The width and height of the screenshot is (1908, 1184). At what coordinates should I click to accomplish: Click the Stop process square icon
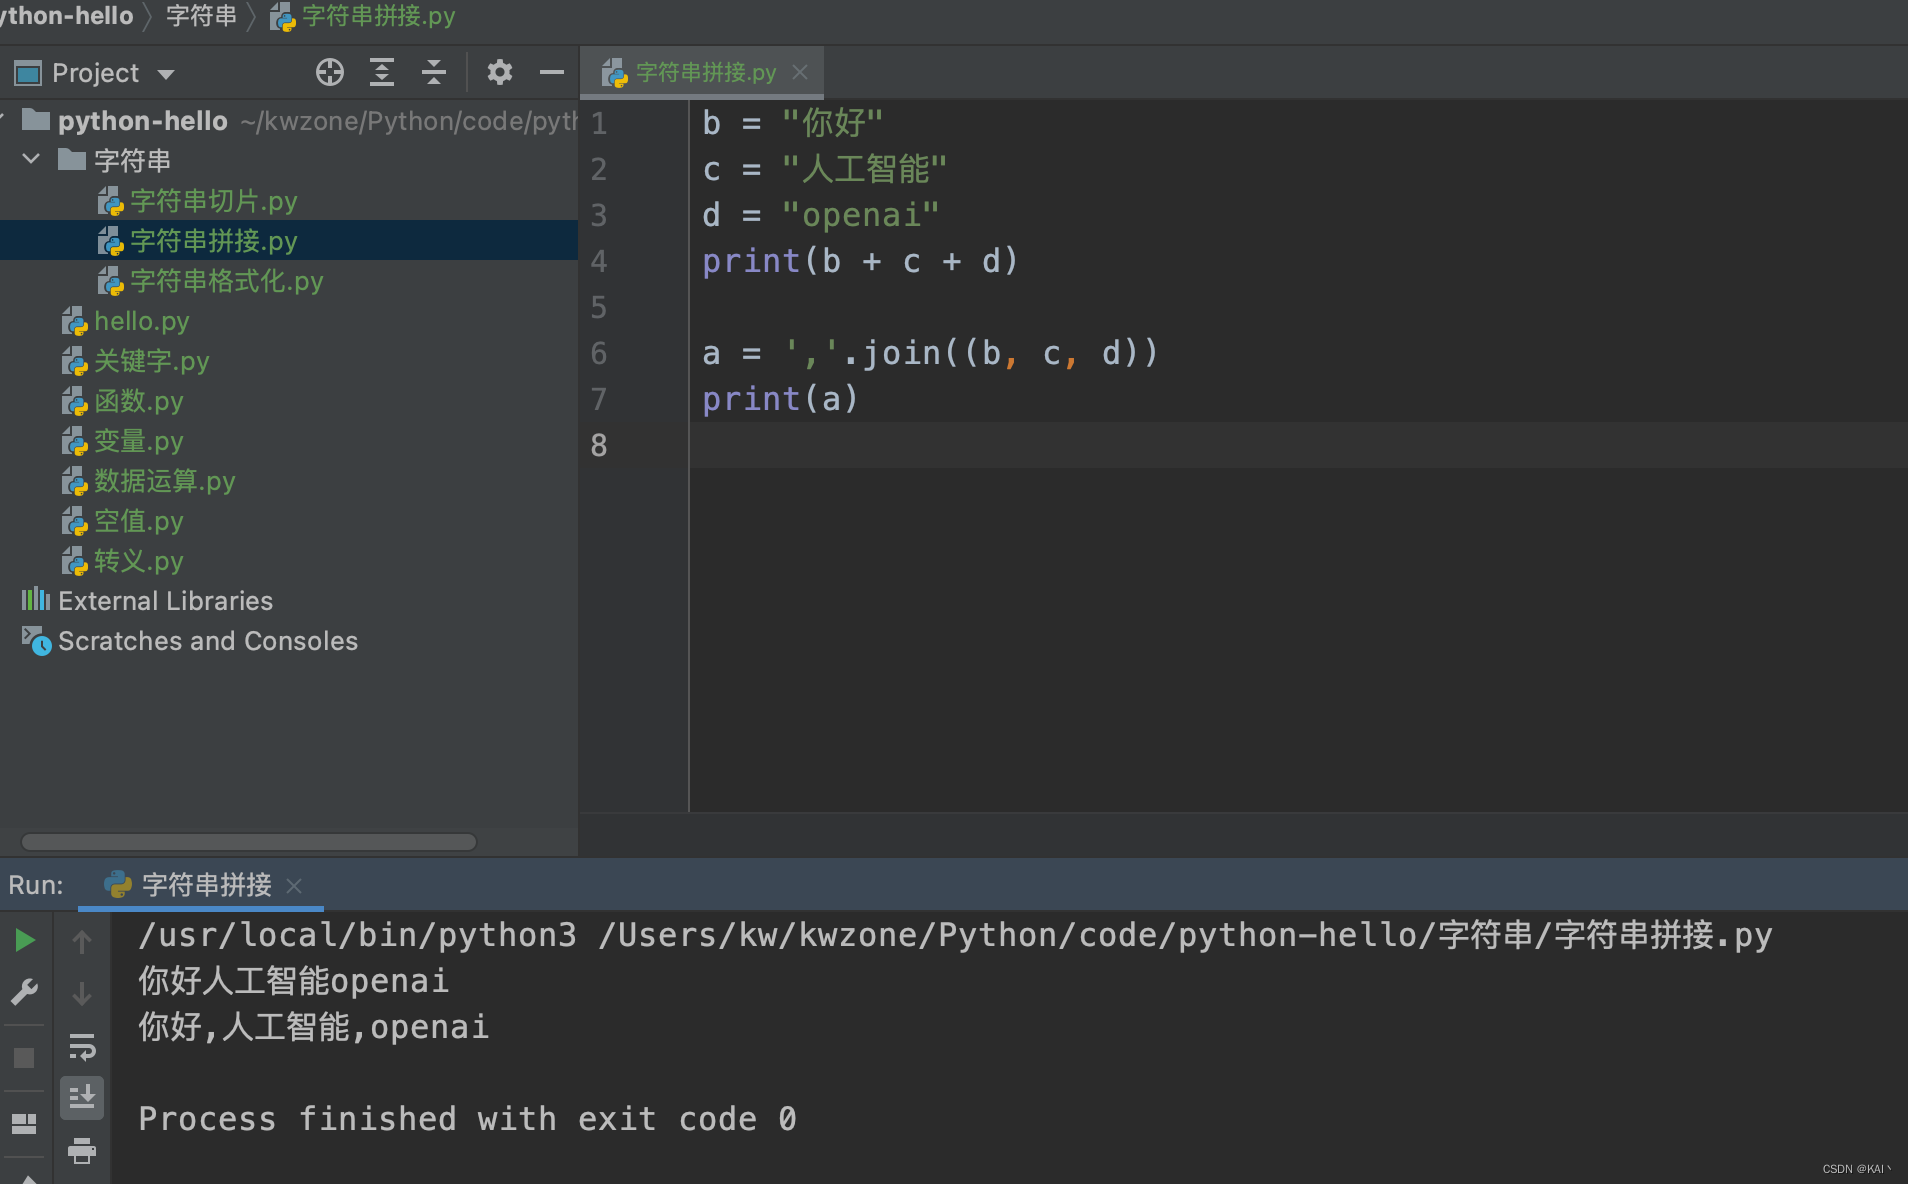(24, 1058)
